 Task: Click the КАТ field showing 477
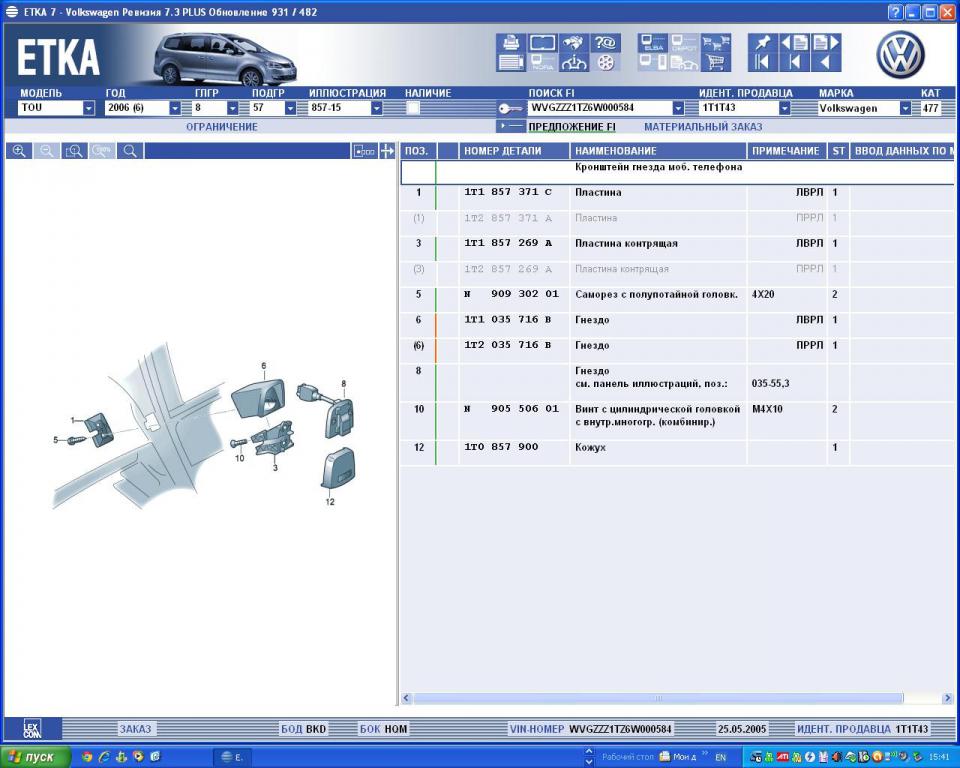(931, 108)
